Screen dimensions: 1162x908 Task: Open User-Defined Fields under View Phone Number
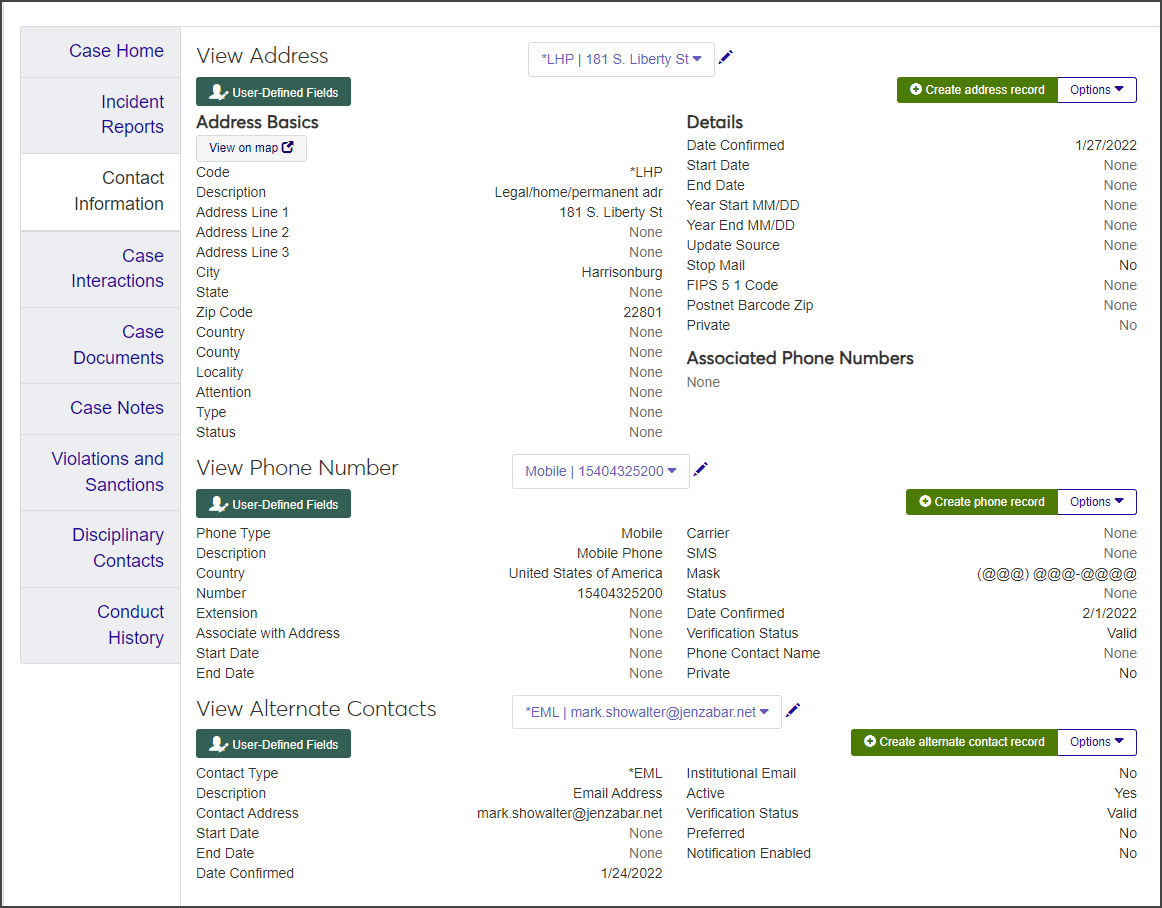[273, 504]
